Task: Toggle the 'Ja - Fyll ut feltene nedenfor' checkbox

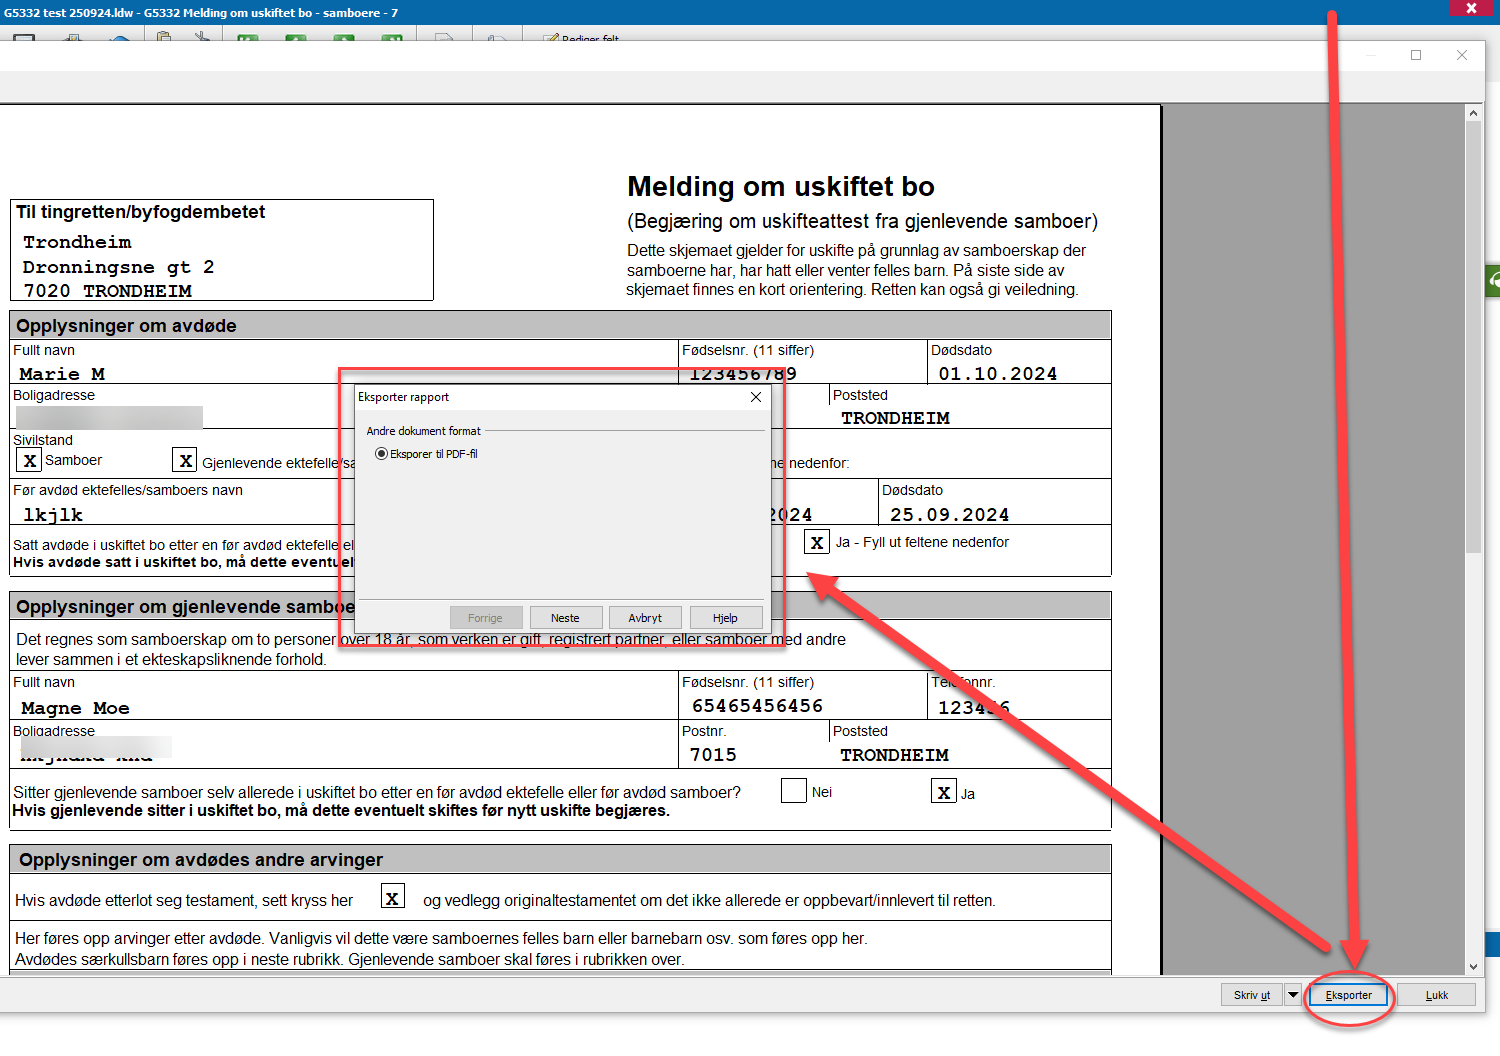Action: coord(817,543)
